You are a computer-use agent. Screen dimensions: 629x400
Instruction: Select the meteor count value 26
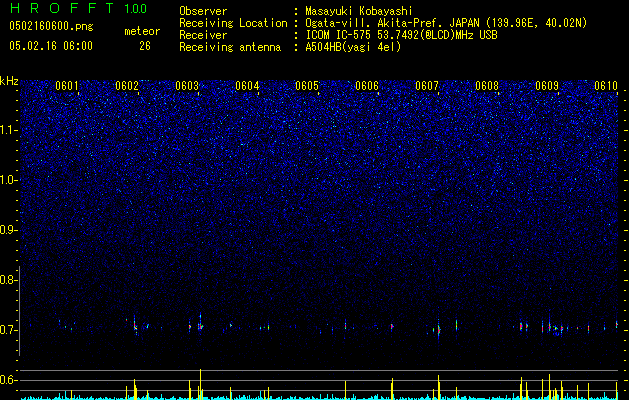145,46
